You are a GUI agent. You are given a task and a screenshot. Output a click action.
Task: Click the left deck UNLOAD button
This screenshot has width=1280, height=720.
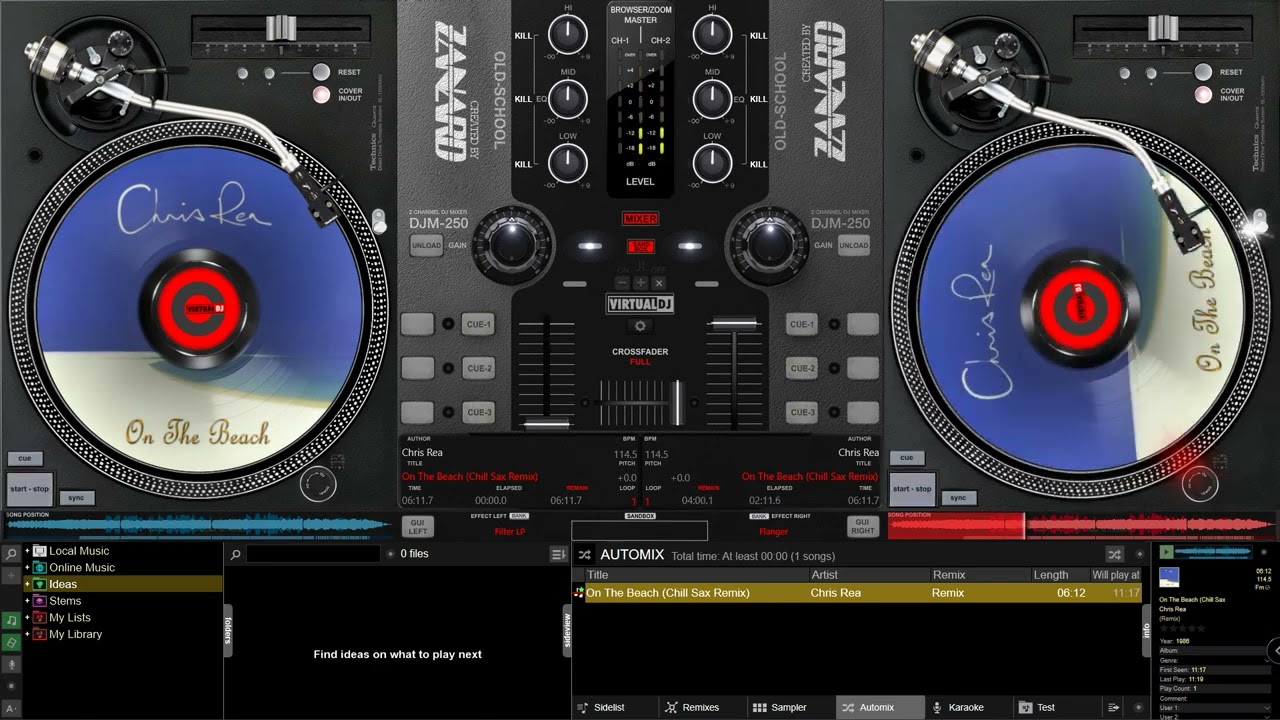click(426, 246)
